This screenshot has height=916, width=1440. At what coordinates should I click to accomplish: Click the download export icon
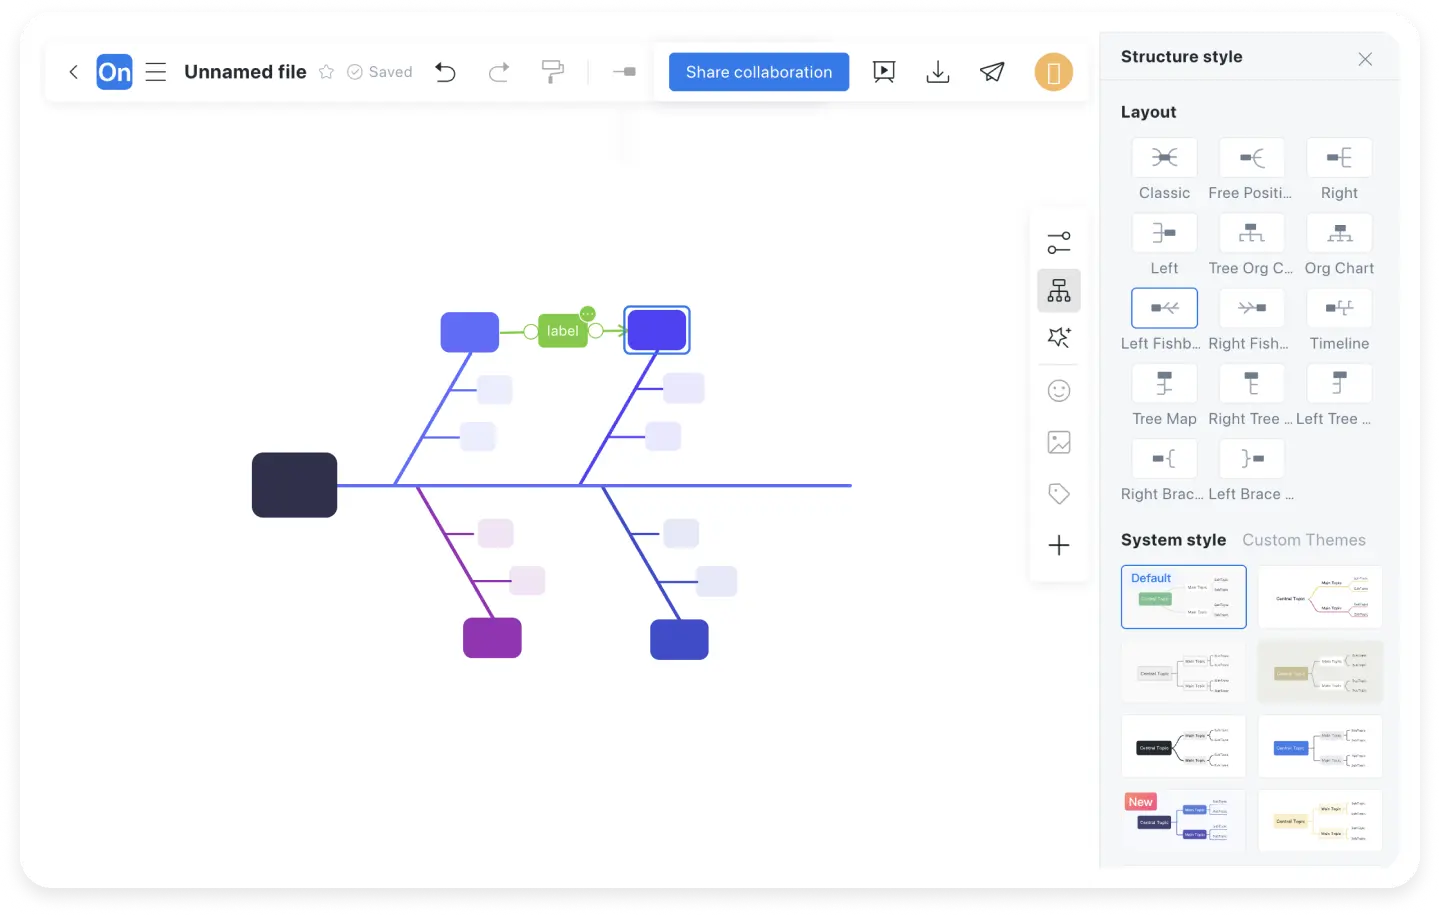(x=937, y=72)
